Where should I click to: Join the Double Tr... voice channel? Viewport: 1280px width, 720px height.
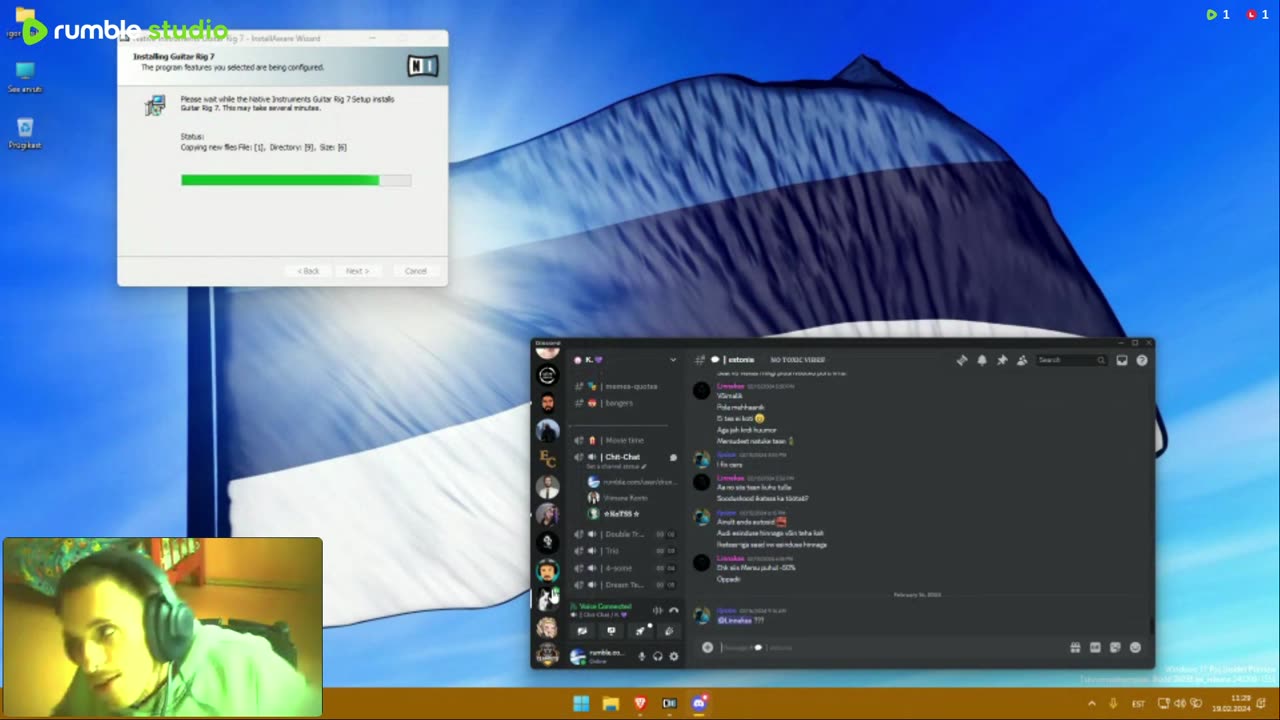tap(625, 534)
